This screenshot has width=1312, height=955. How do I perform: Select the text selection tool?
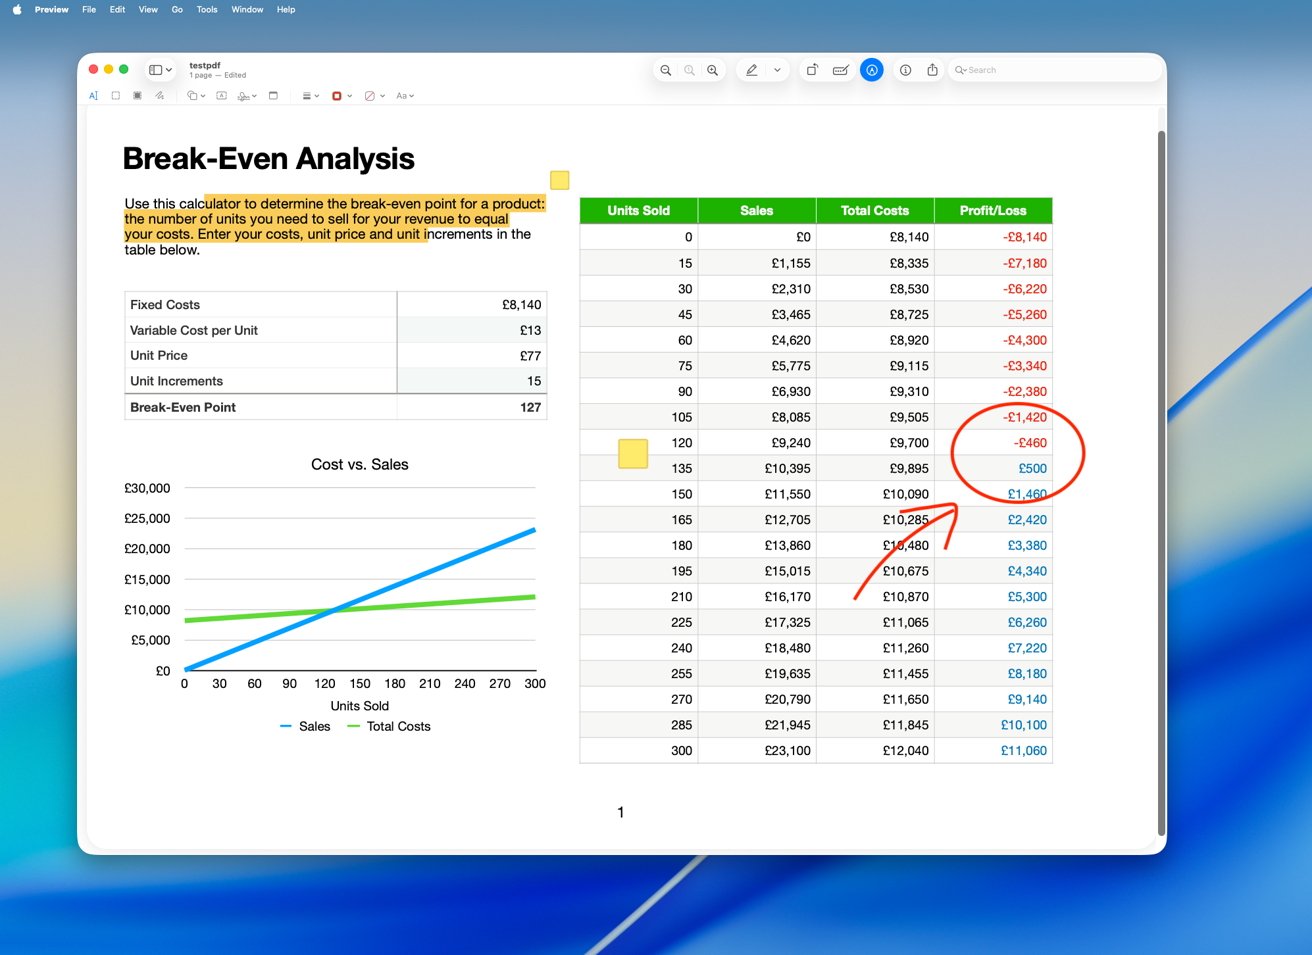click(94, 96)
